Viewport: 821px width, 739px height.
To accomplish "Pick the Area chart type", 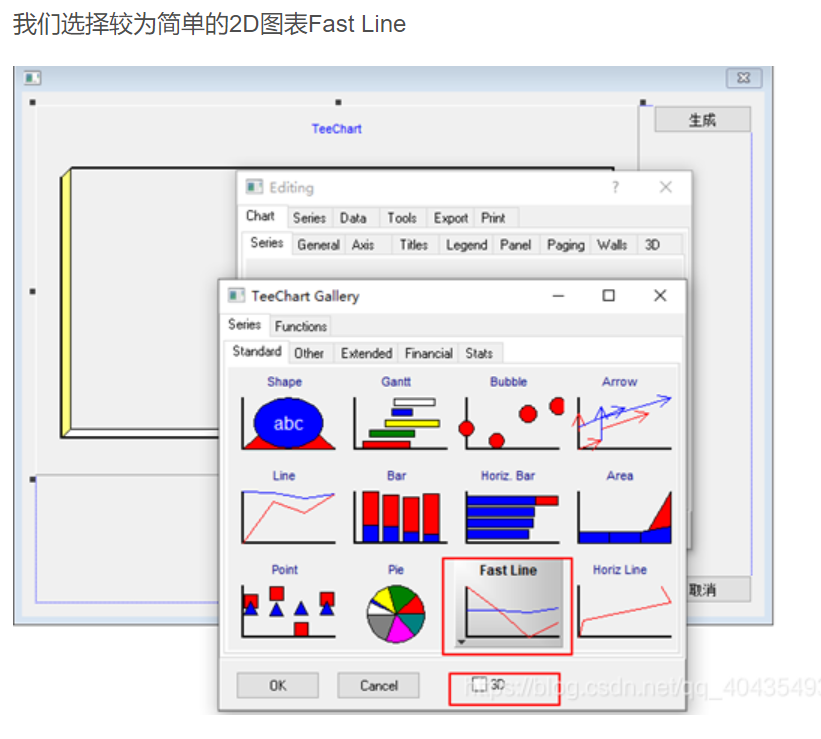I will [623, 506].
